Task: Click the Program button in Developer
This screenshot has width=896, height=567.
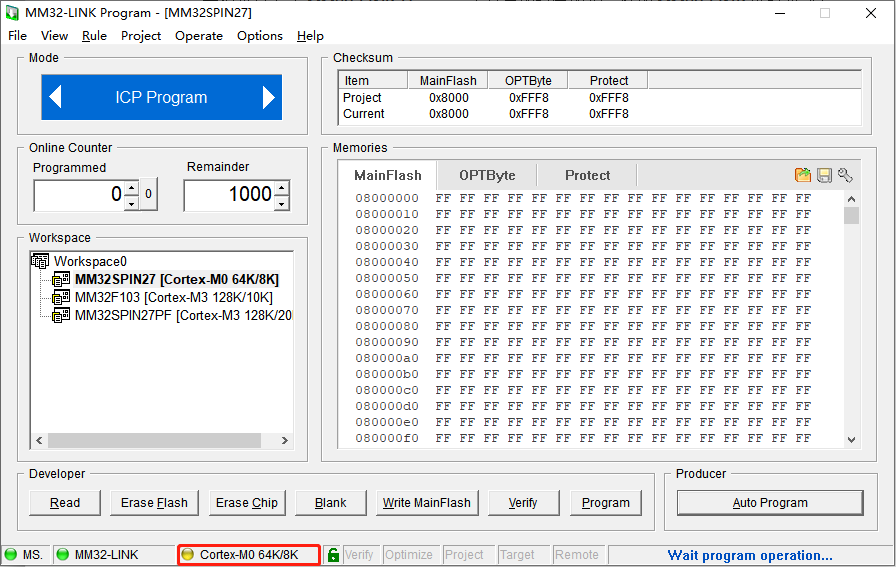Action: click(606, 502)
